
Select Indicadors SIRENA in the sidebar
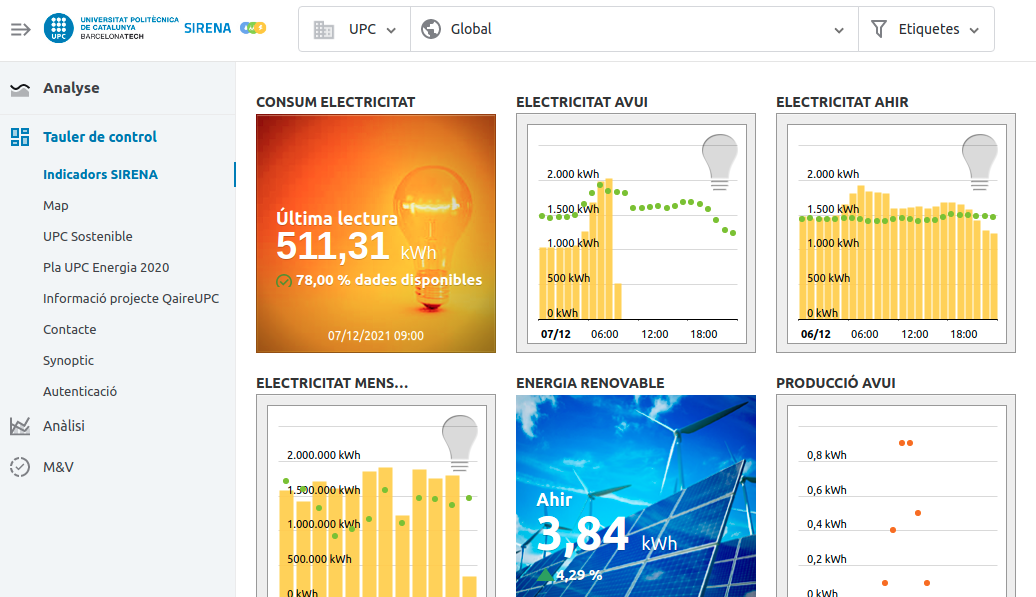coord(100,175)
